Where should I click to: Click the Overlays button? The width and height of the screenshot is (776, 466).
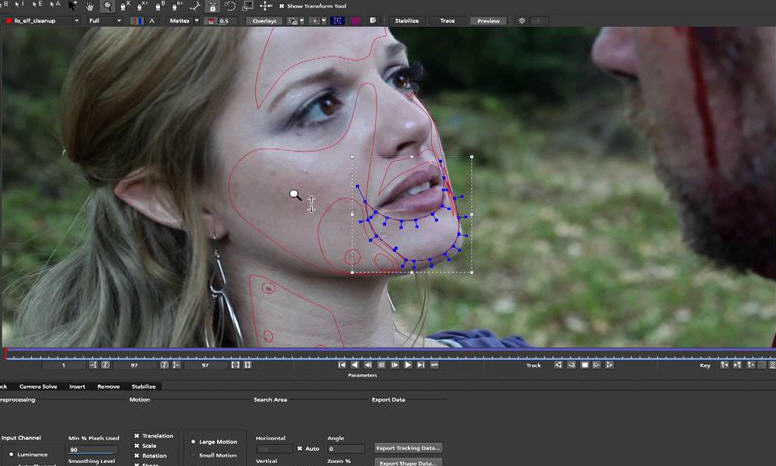tap(265, 21)
